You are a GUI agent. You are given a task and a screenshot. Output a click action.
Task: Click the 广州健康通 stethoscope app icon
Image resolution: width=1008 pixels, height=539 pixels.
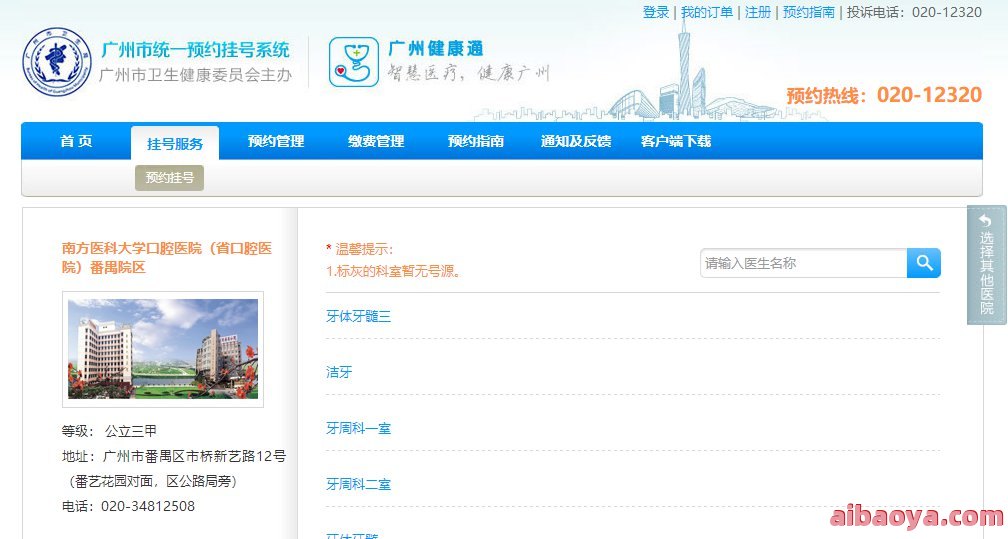click(354, 62)
